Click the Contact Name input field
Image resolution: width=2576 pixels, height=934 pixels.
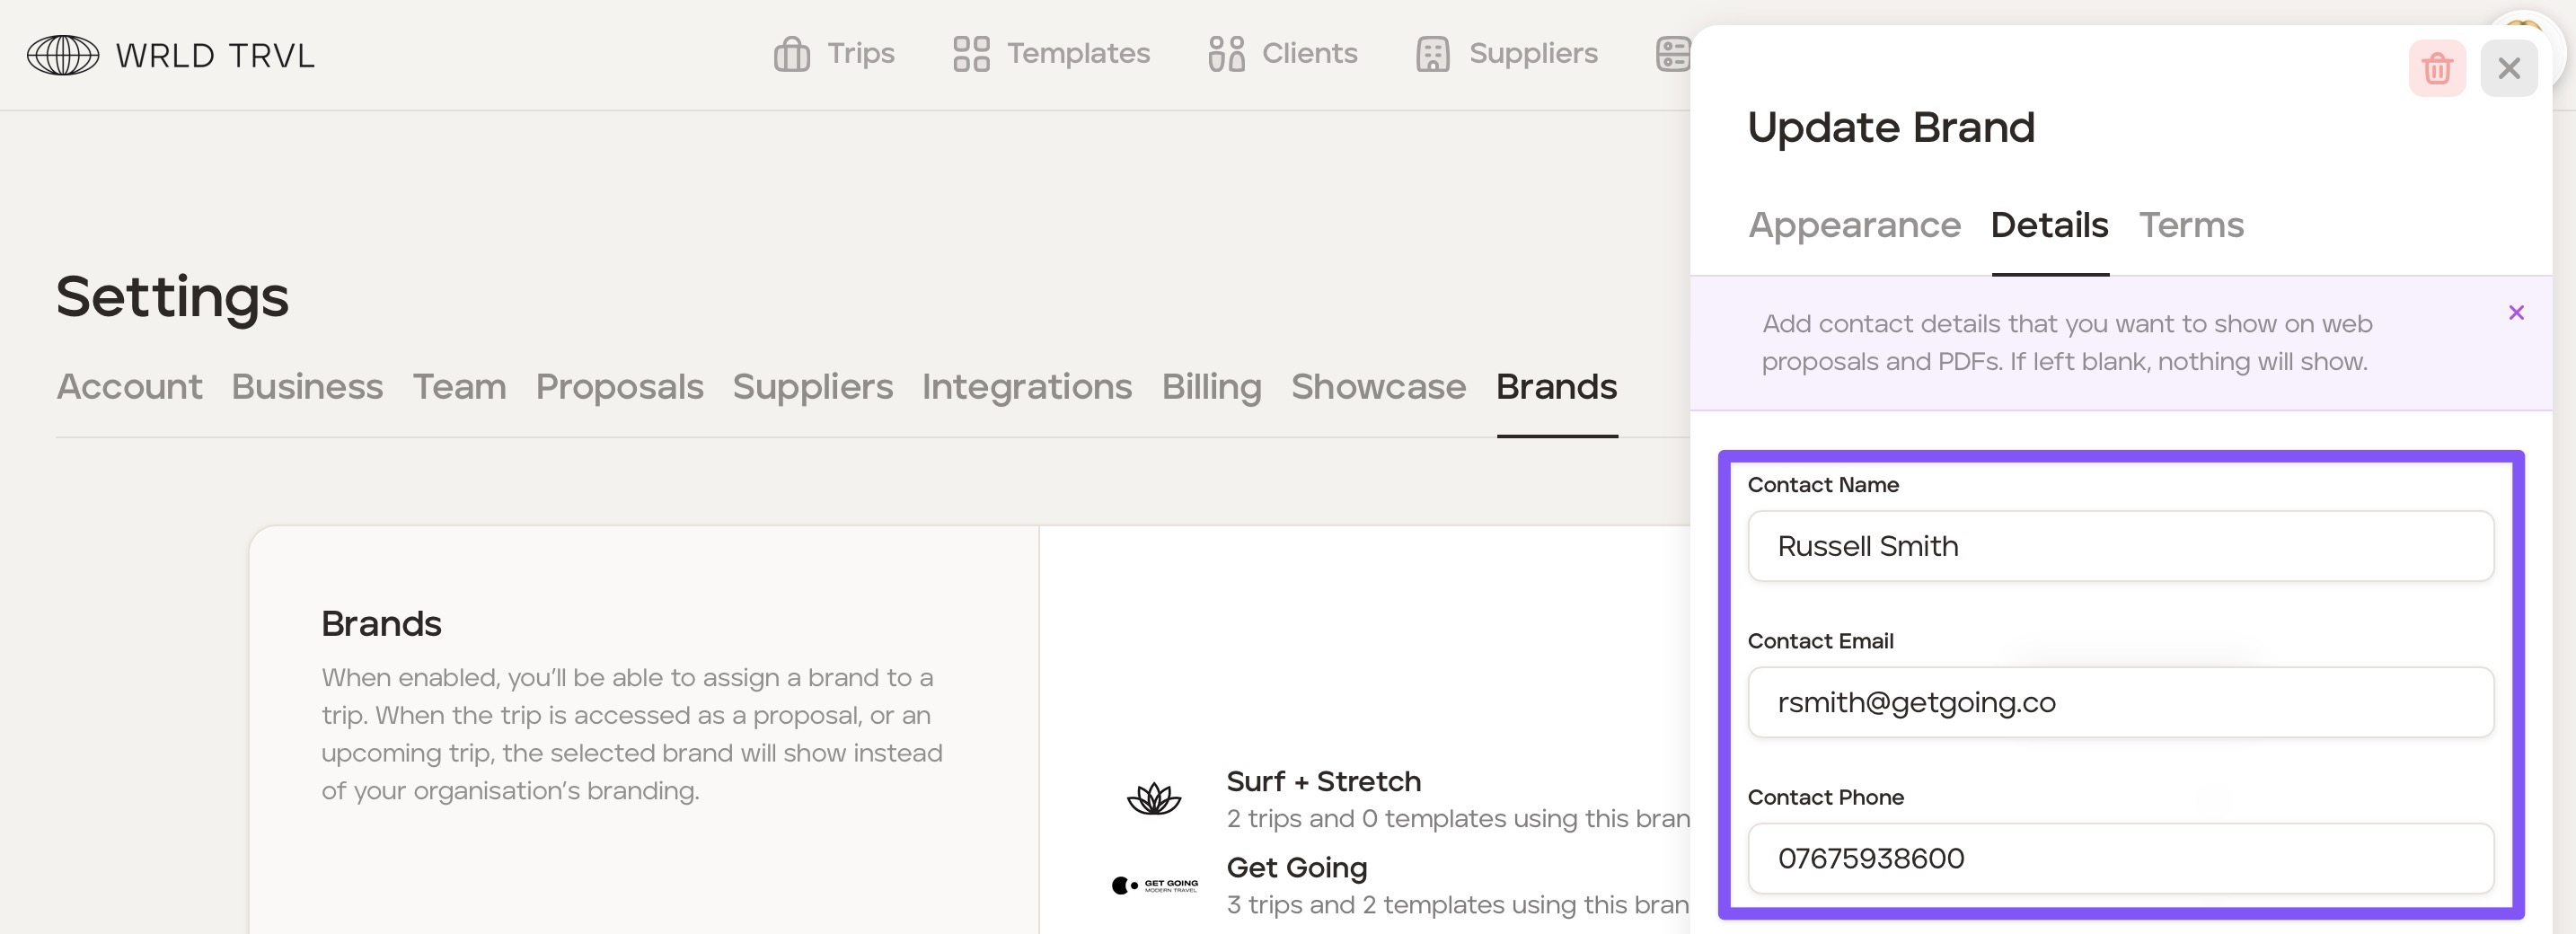click(2120, 546)
